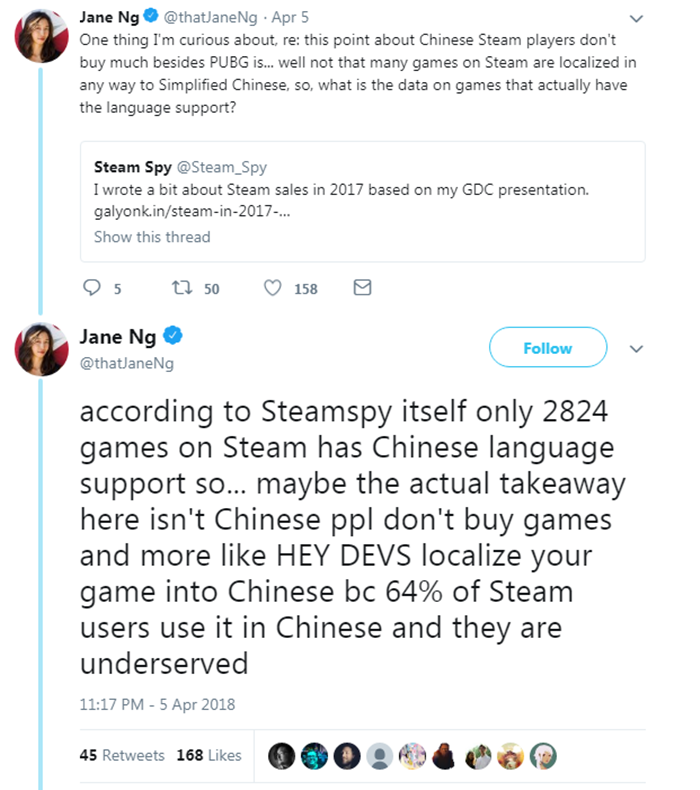700x790 pixels.
Task: View the 168 Likes list
Action: coord(209,755)
